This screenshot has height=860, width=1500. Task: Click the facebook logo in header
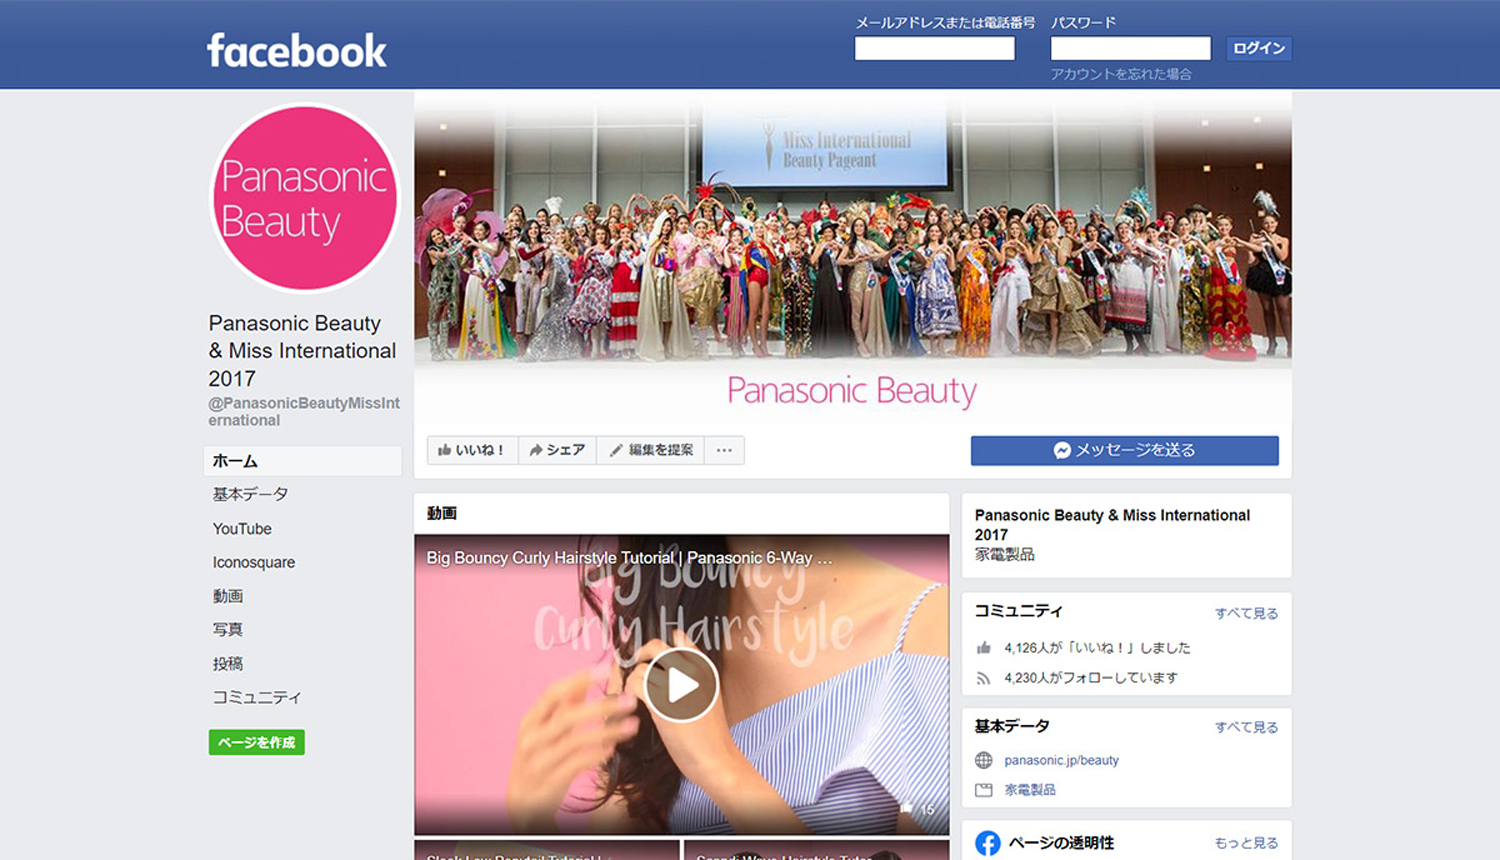(x=296, y=50)
